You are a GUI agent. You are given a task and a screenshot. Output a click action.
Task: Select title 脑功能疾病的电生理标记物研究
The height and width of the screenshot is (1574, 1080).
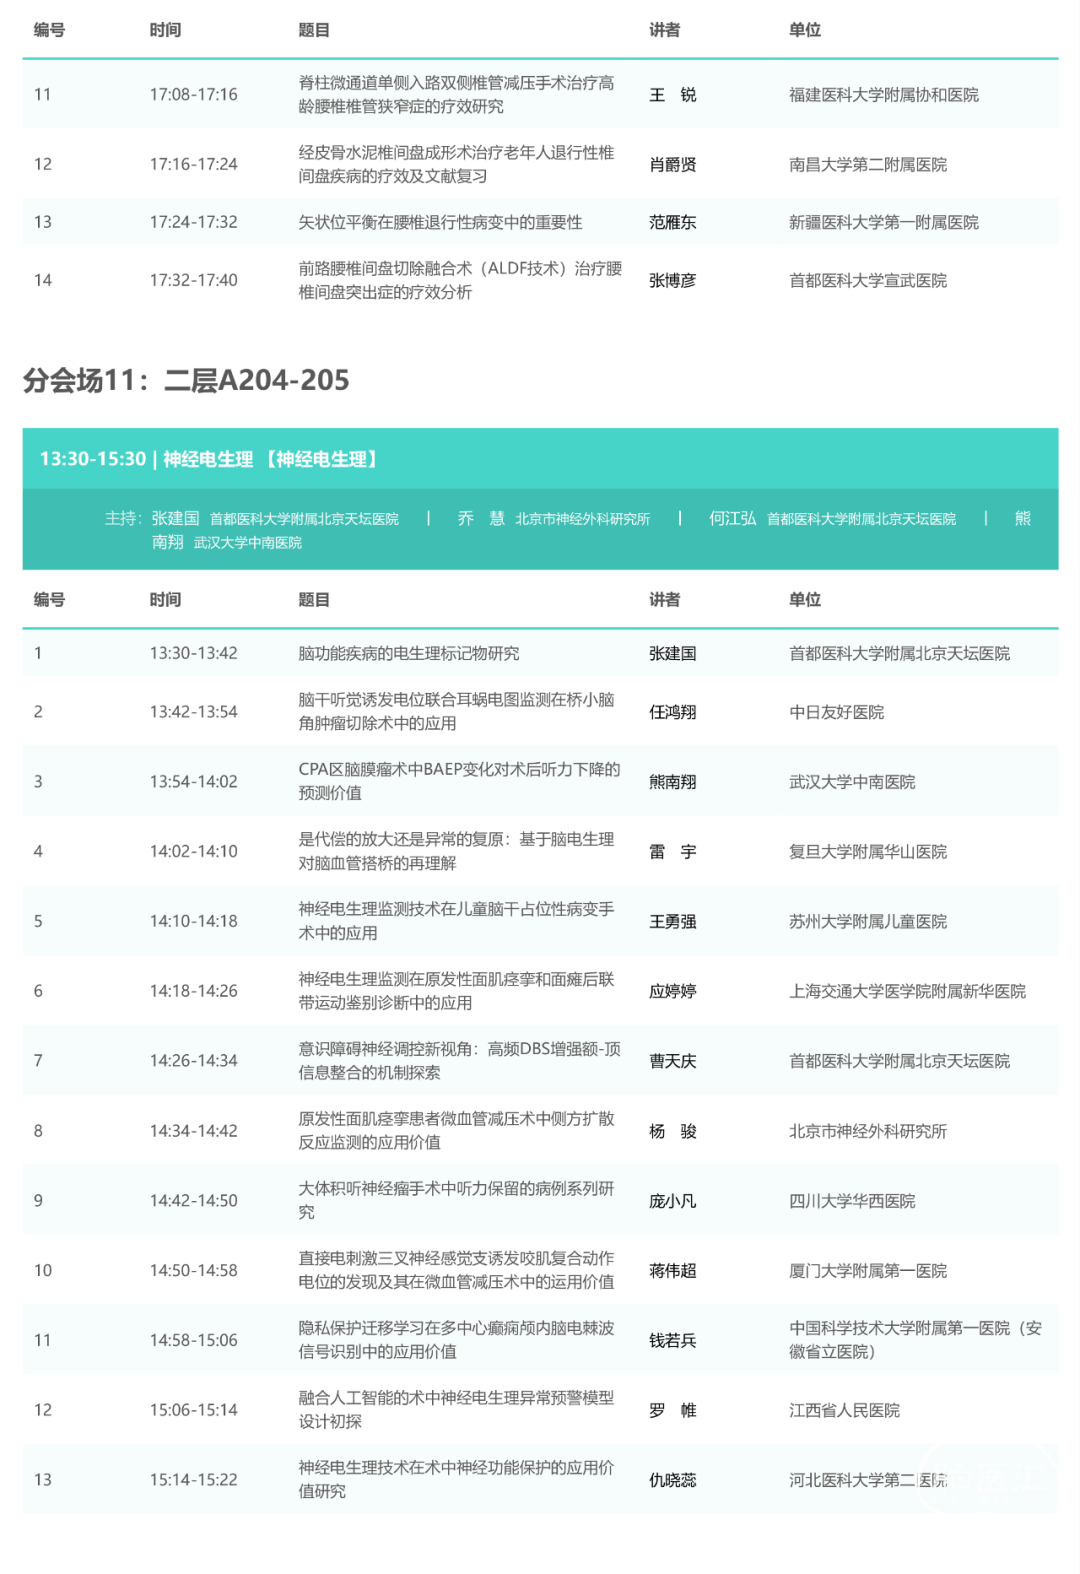pyautogui.click(x=408, y=653)
